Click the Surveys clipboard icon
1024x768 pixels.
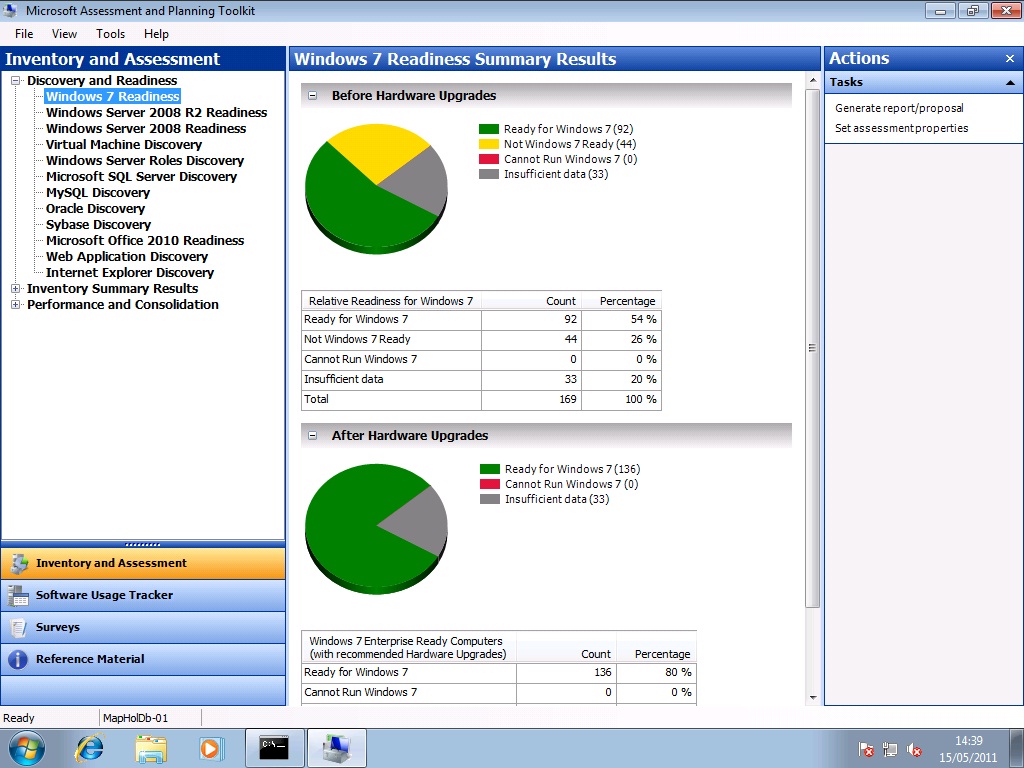coord(18,627)
